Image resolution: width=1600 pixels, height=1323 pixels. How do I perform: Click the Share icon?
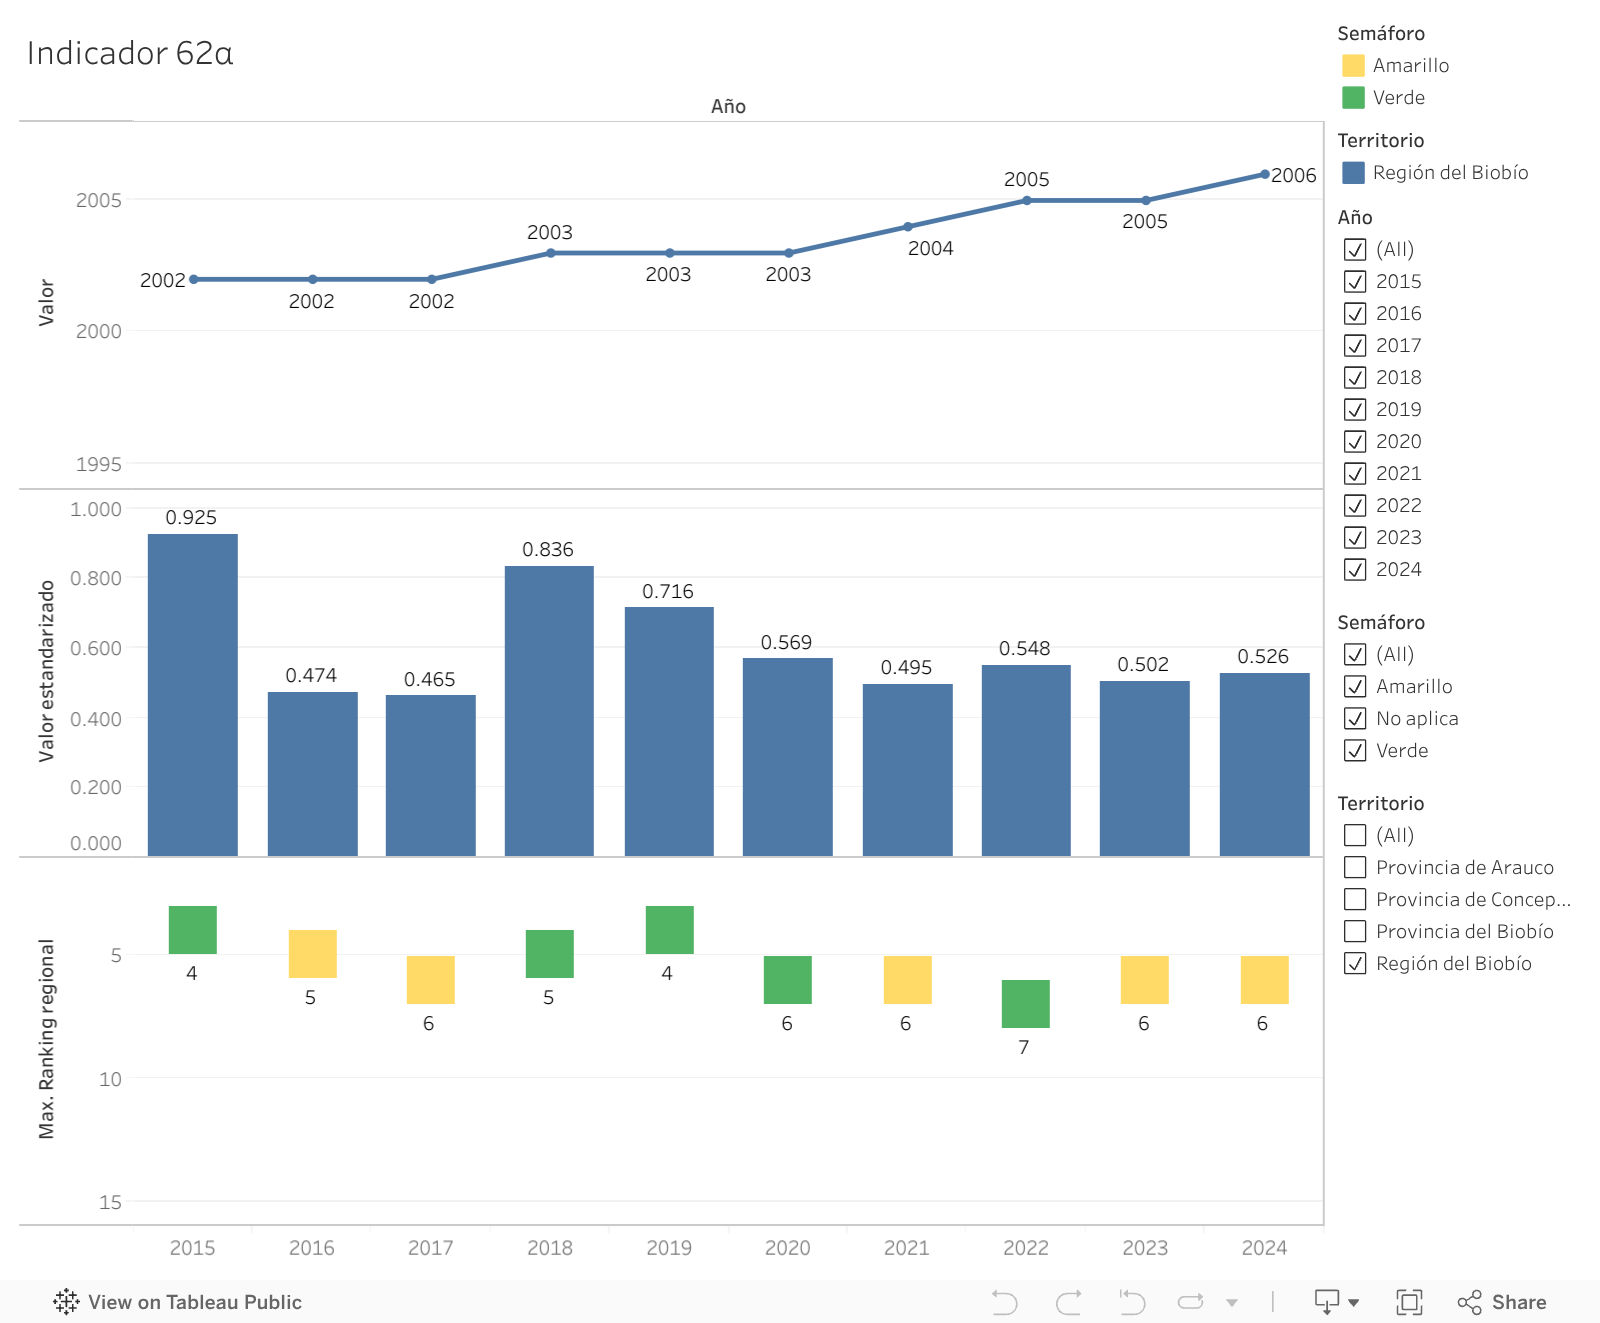(x=1469, y=1302)
